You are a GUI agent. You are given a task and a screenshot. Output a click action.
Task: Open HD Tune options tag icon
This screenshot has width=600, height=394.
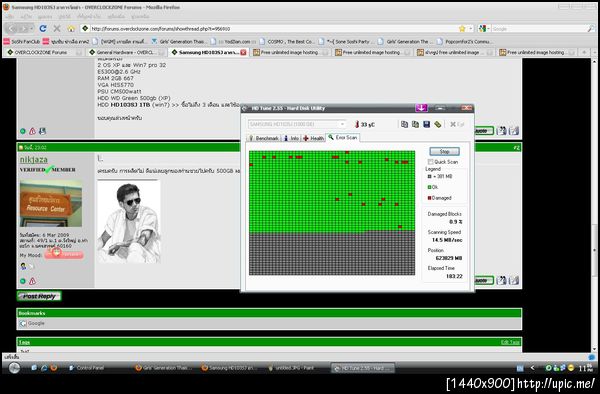point(437,124)
